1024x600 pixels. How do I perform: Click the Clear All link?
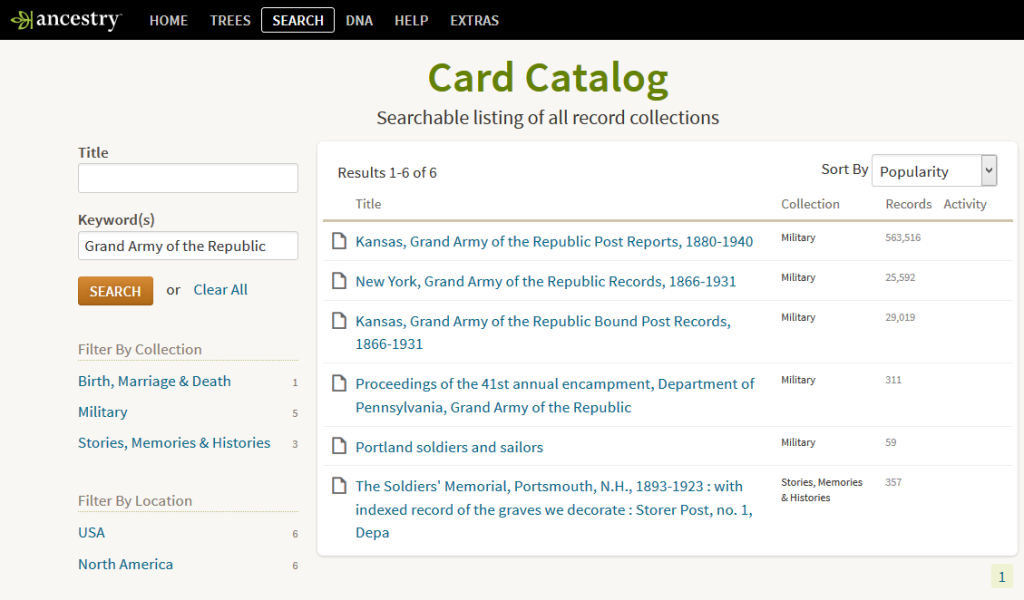(x=221, y=290)
